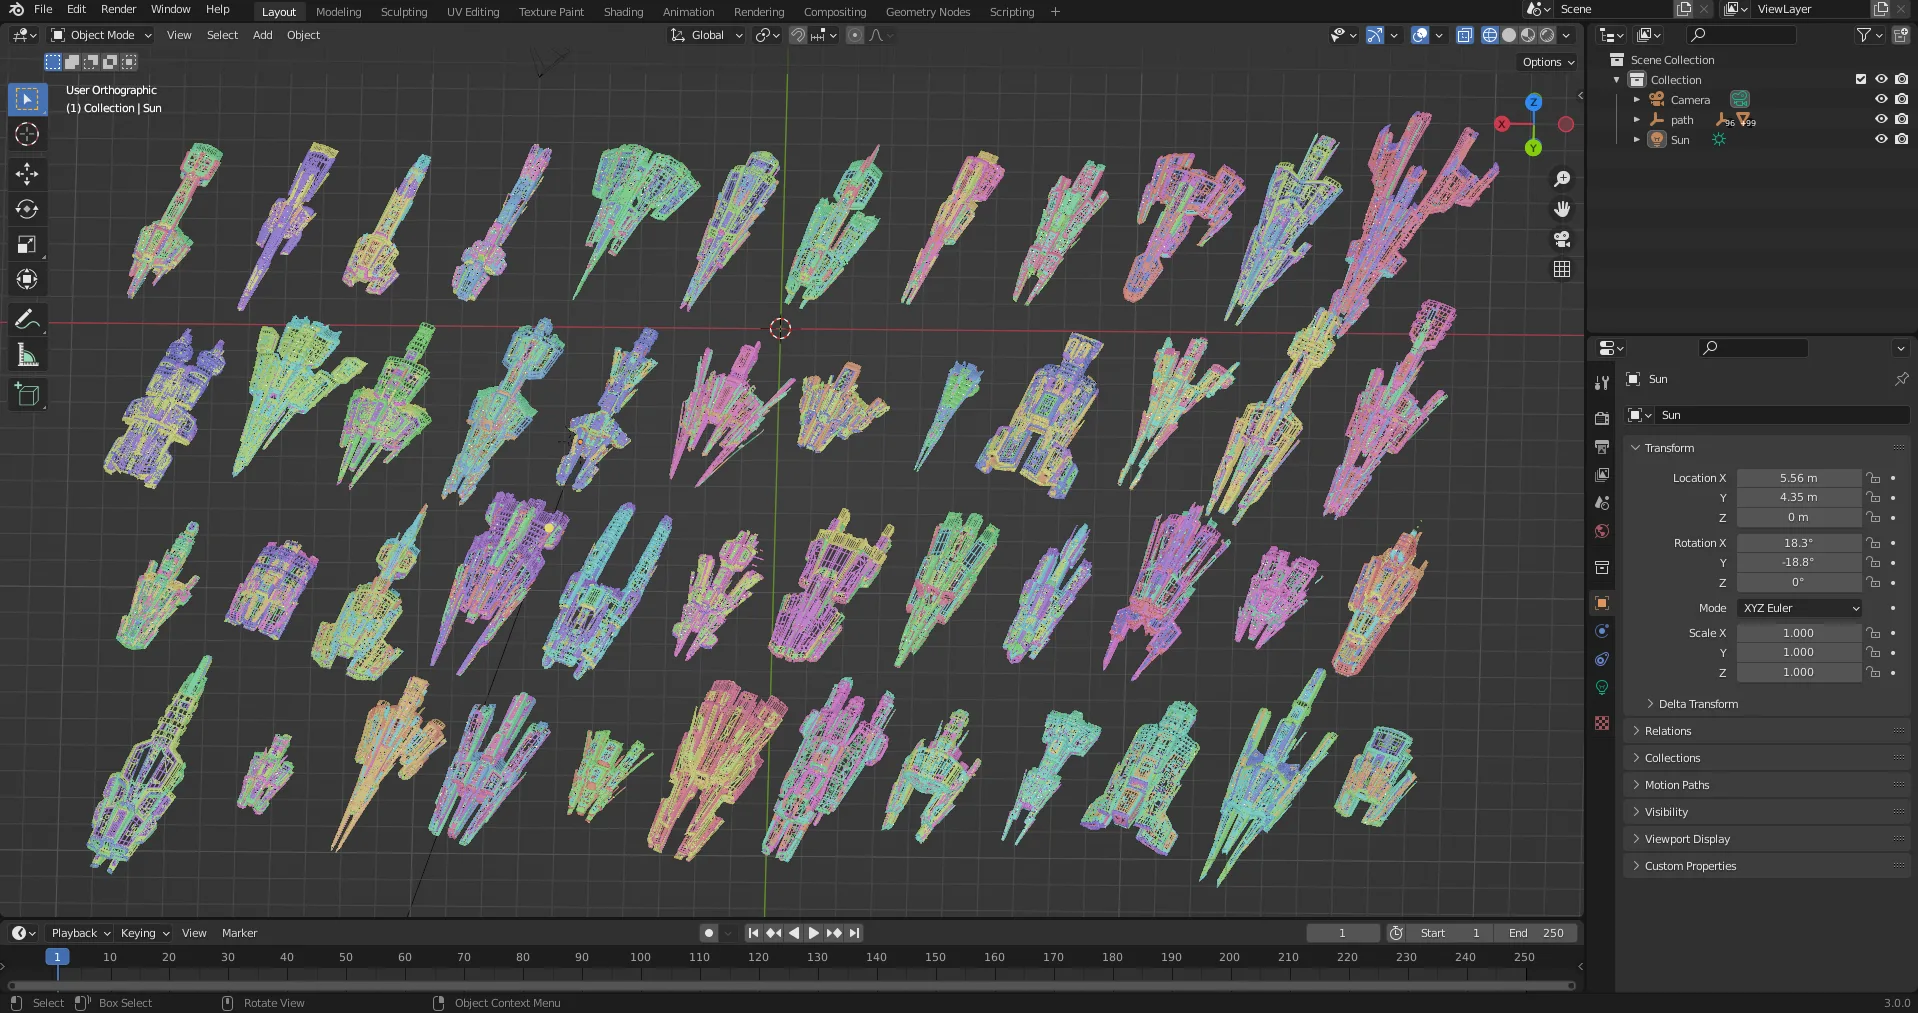The width and height of the screenshot is (1918, 1013).
Task: Open the Scene properties tab icon
Action: (x=1602, y=502)
